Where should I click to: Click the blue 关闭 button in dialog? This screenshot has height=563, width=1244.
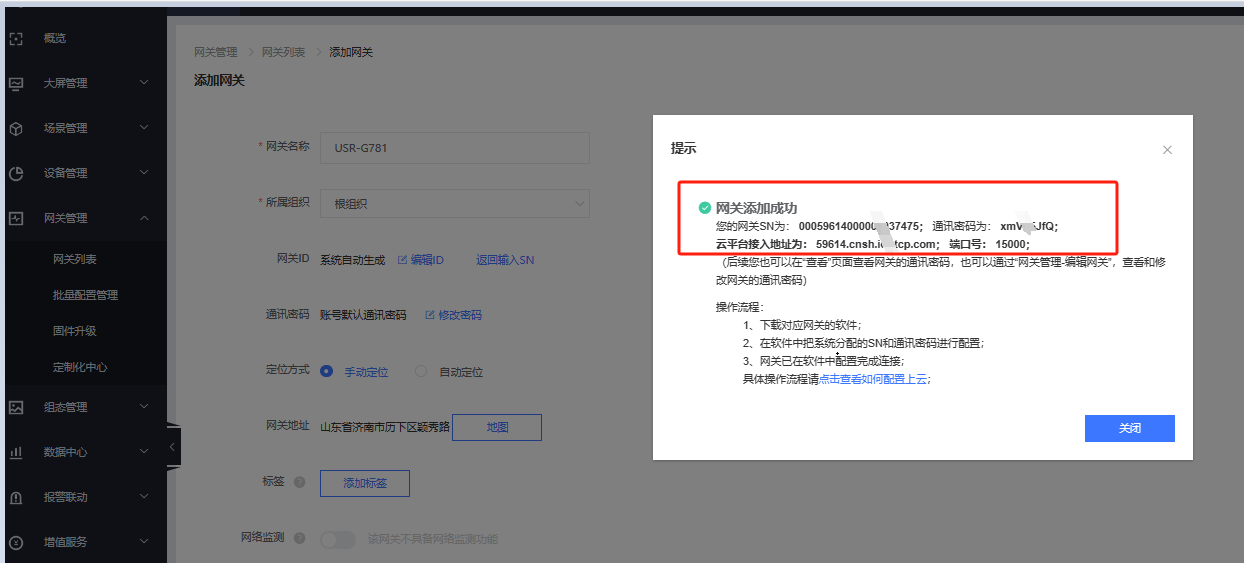pos(1129,428)
